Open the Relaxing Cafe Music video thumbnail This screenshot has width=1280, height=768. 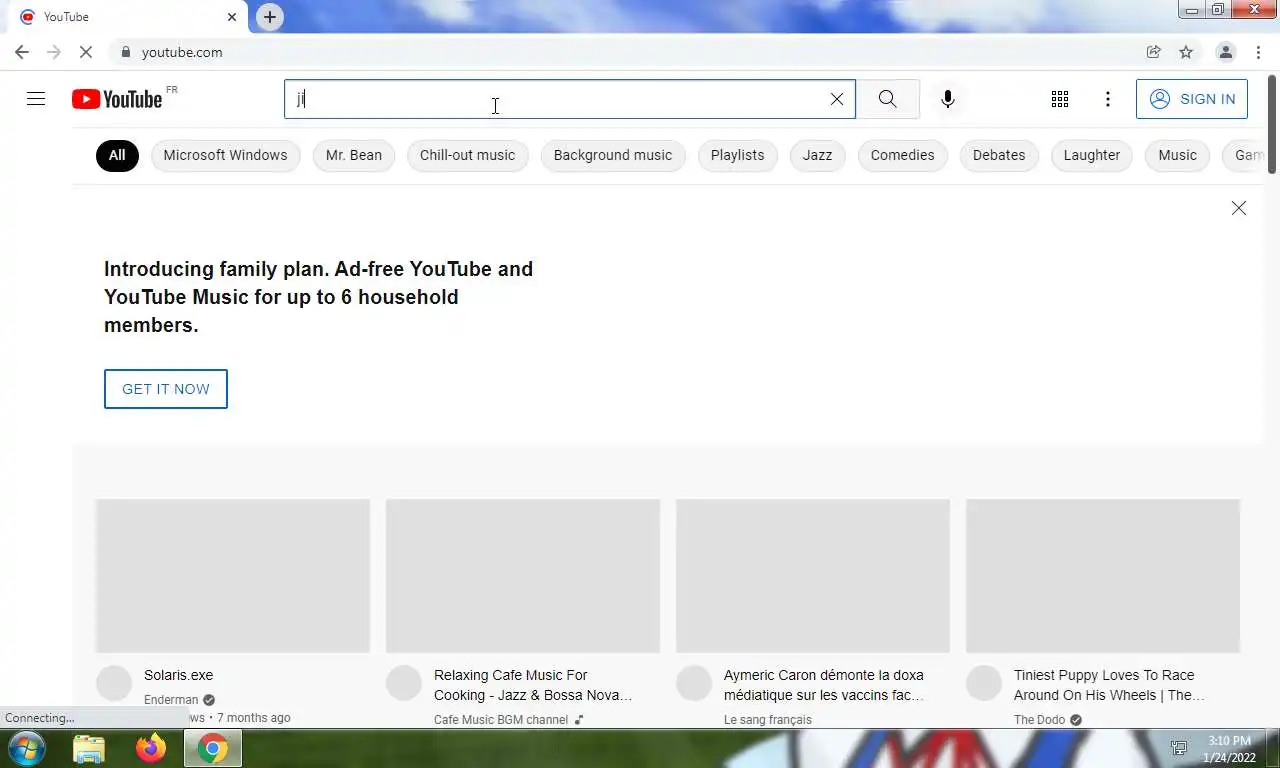point(523,576)
